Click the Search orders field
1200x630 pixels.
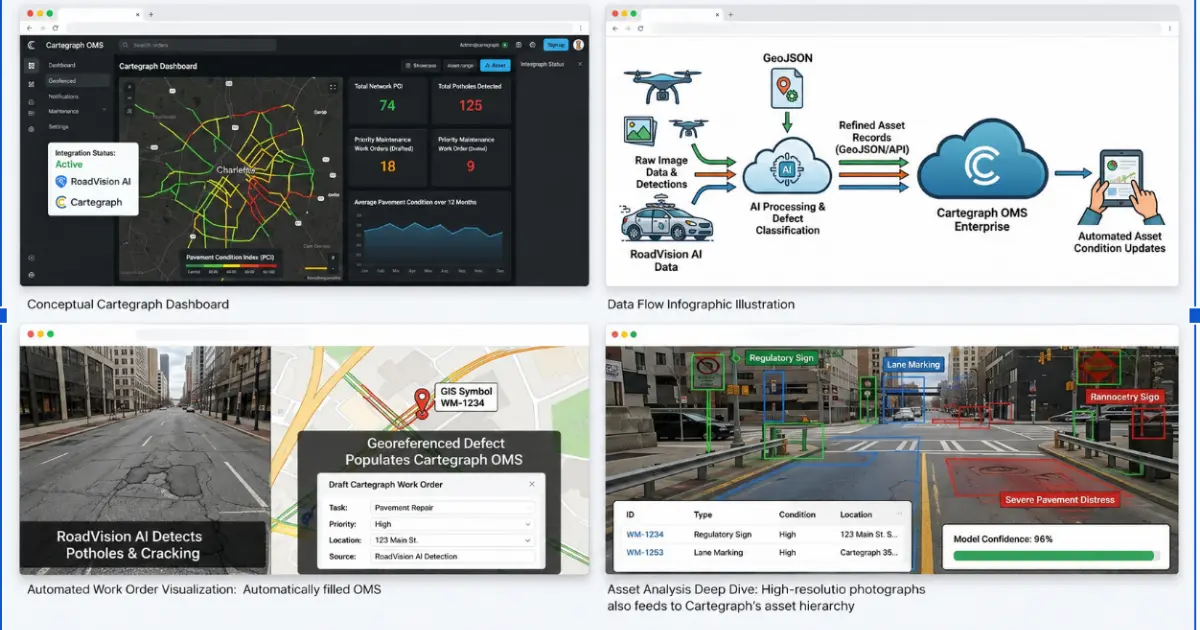point(197,45)
